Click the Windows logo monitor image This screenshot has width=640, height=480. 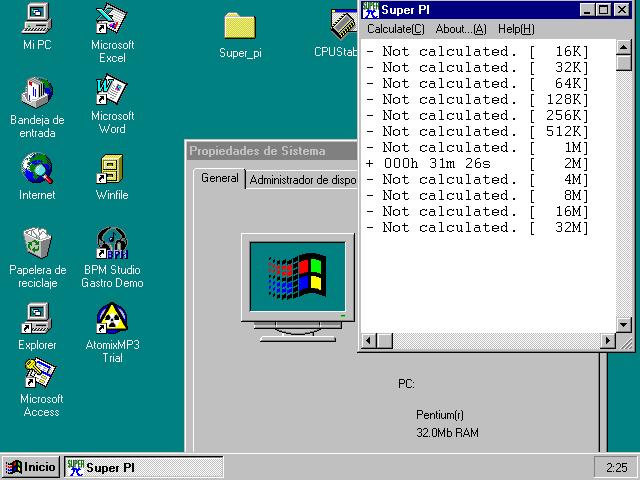point(298,287)
